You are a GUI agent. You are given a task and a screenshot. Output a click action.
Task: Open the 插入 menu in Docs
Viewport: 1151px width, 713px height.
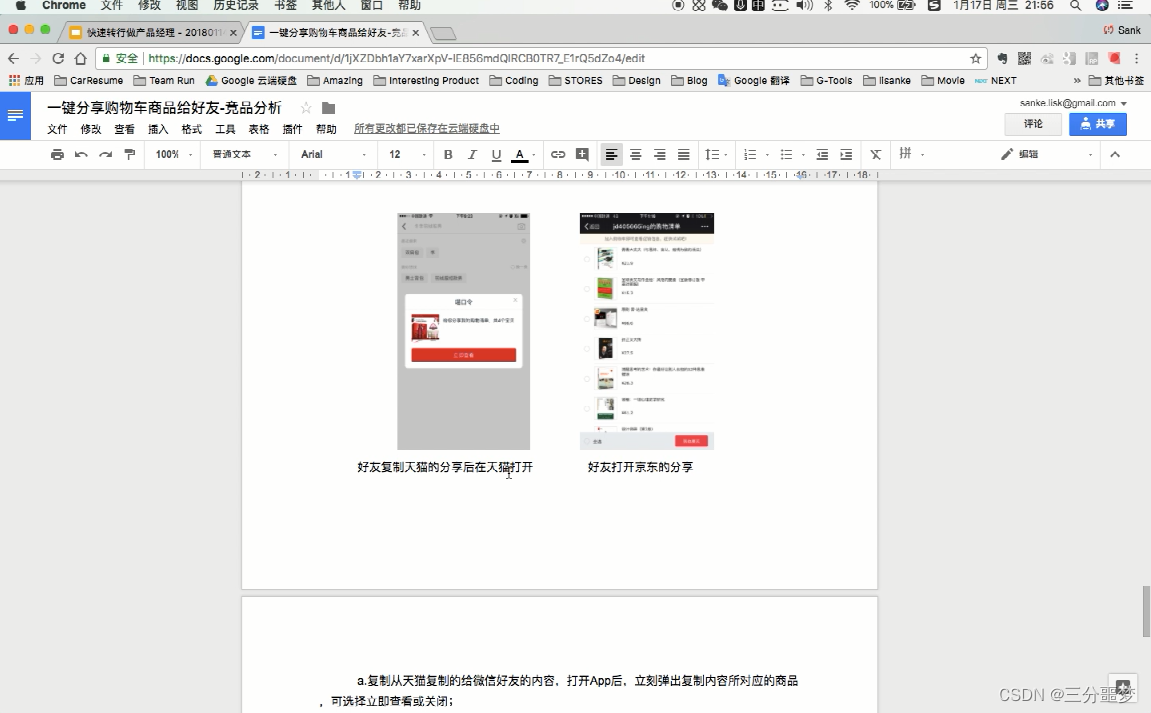coord(158,129)
